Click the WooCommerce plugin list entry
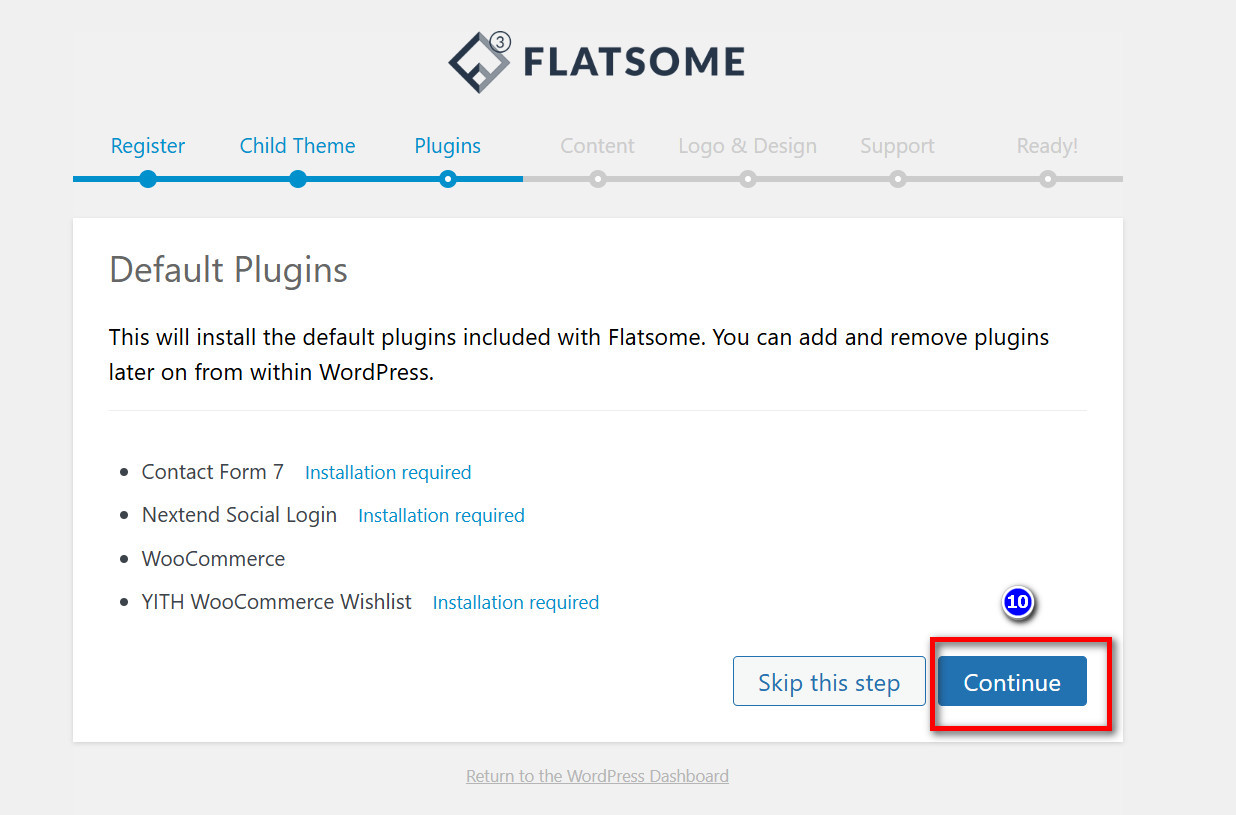The image size is (1236, 815). tap(213, 559)
